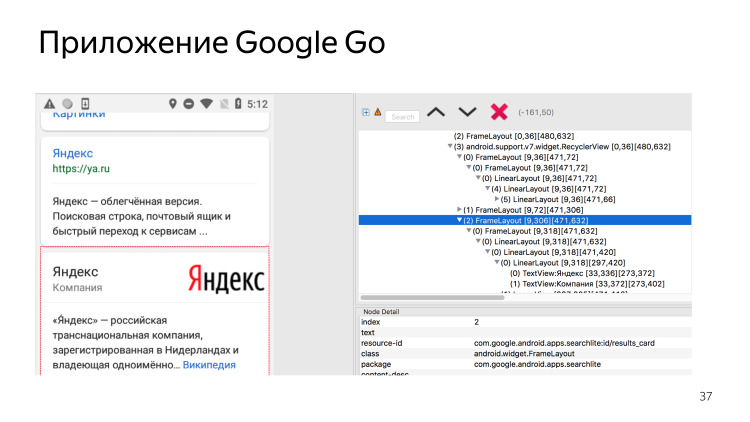
Task: Click the empty text row in Node Detail
Action: (x=525, y=333)
